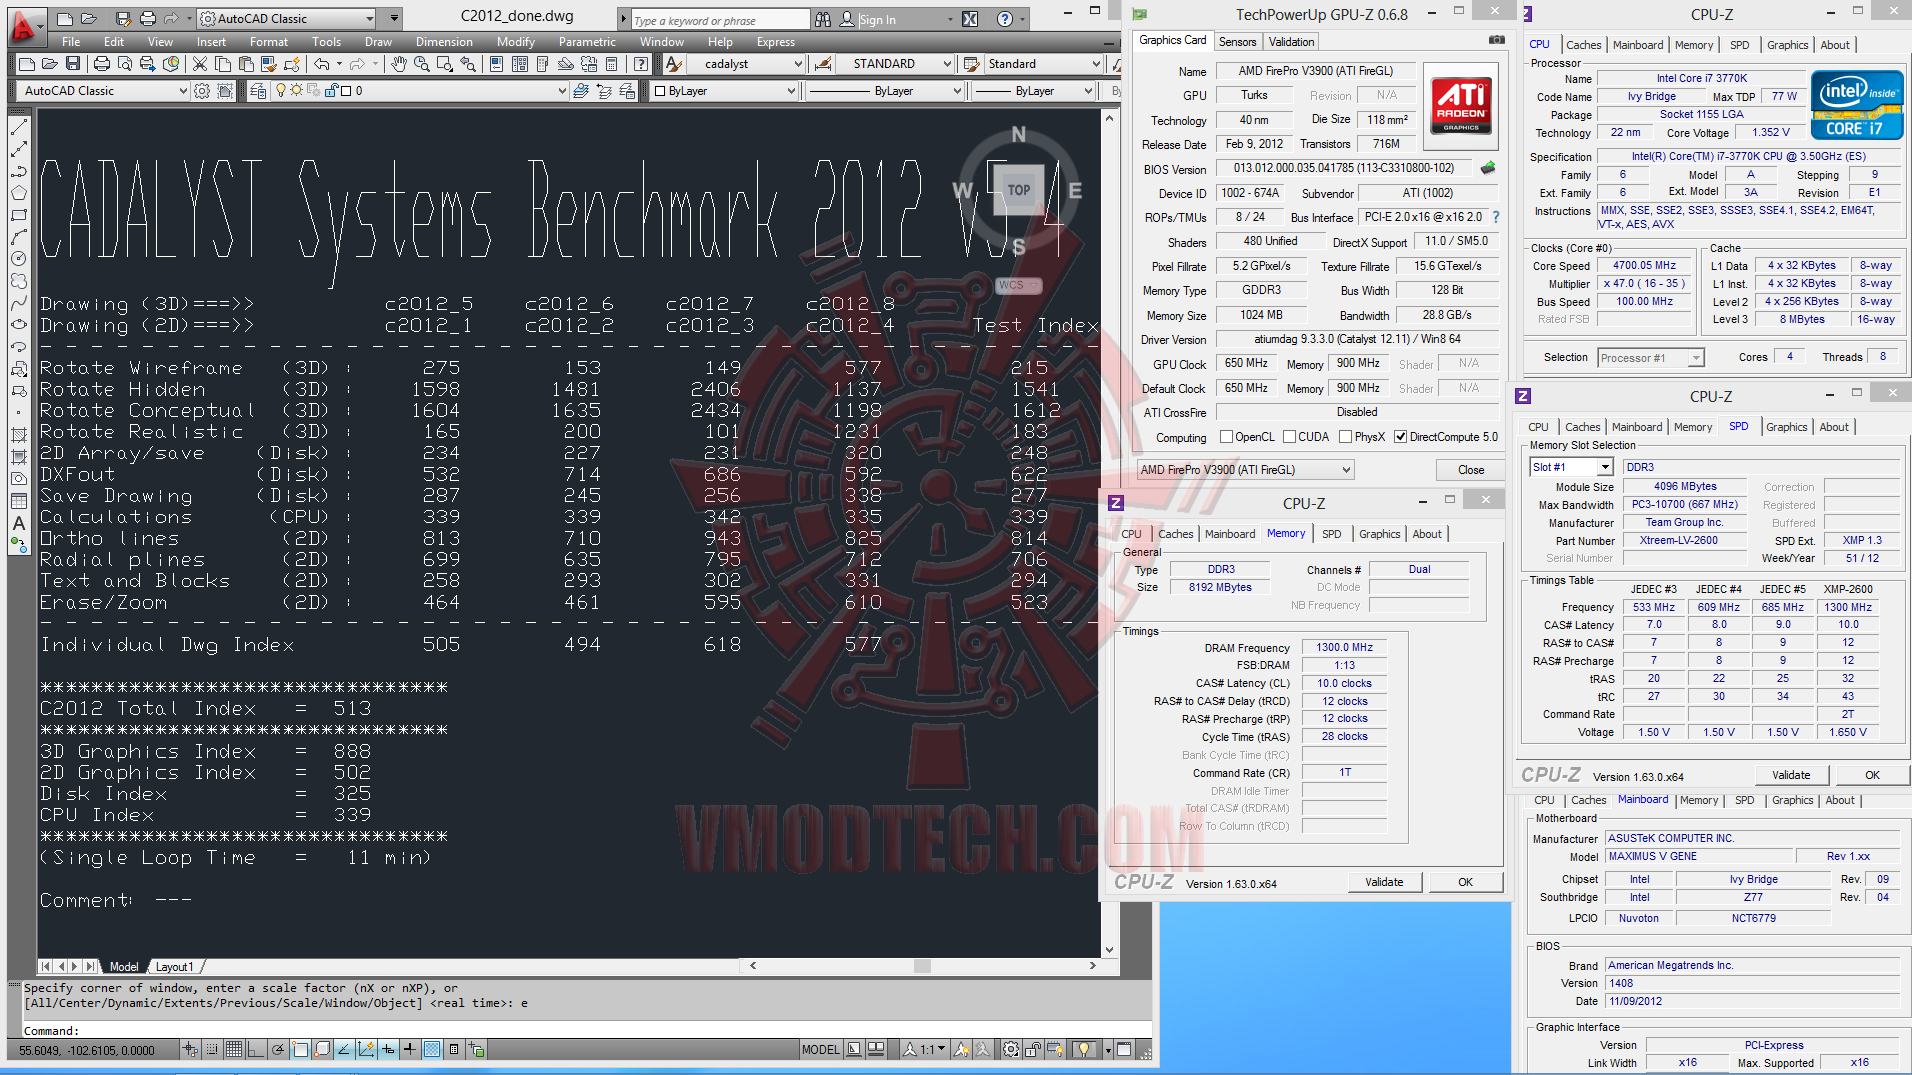The image size is (1912, 1075).
Task: Click the MODEL space button in status bar
Action: (820, 1049)
